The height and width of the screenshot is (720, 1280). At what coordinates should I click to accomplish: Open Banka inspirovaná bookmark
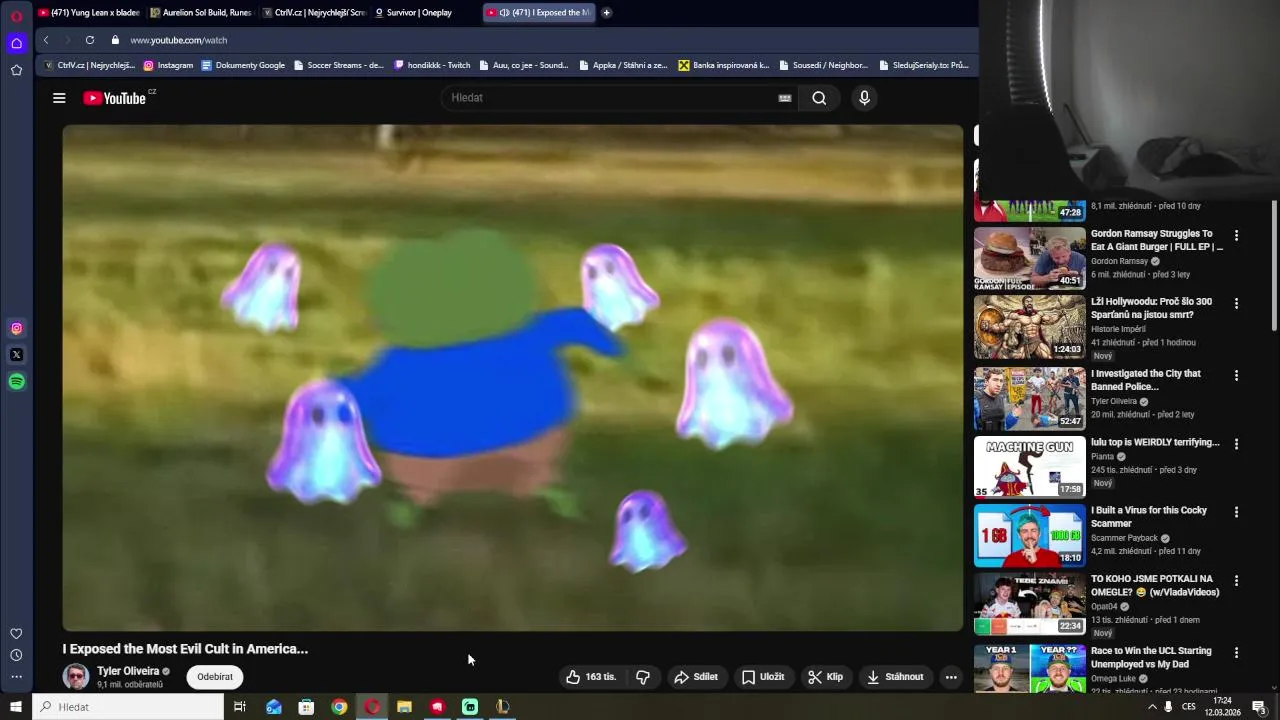724,65
